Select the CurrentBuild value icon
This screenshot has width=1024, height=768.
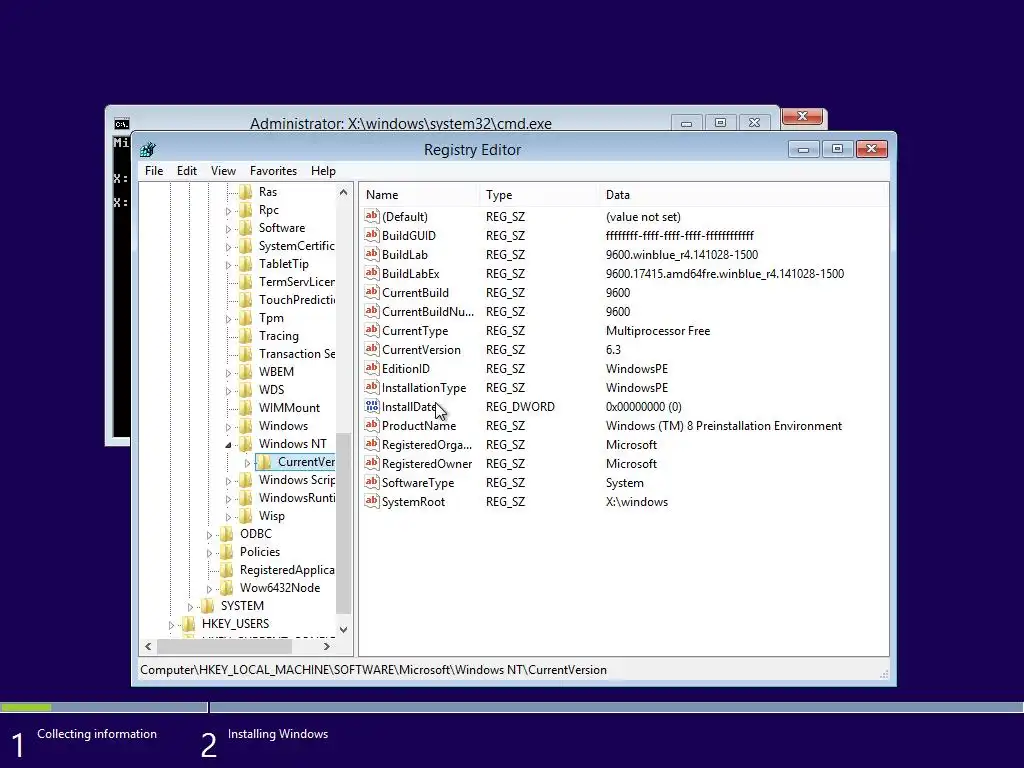[372, 292]
